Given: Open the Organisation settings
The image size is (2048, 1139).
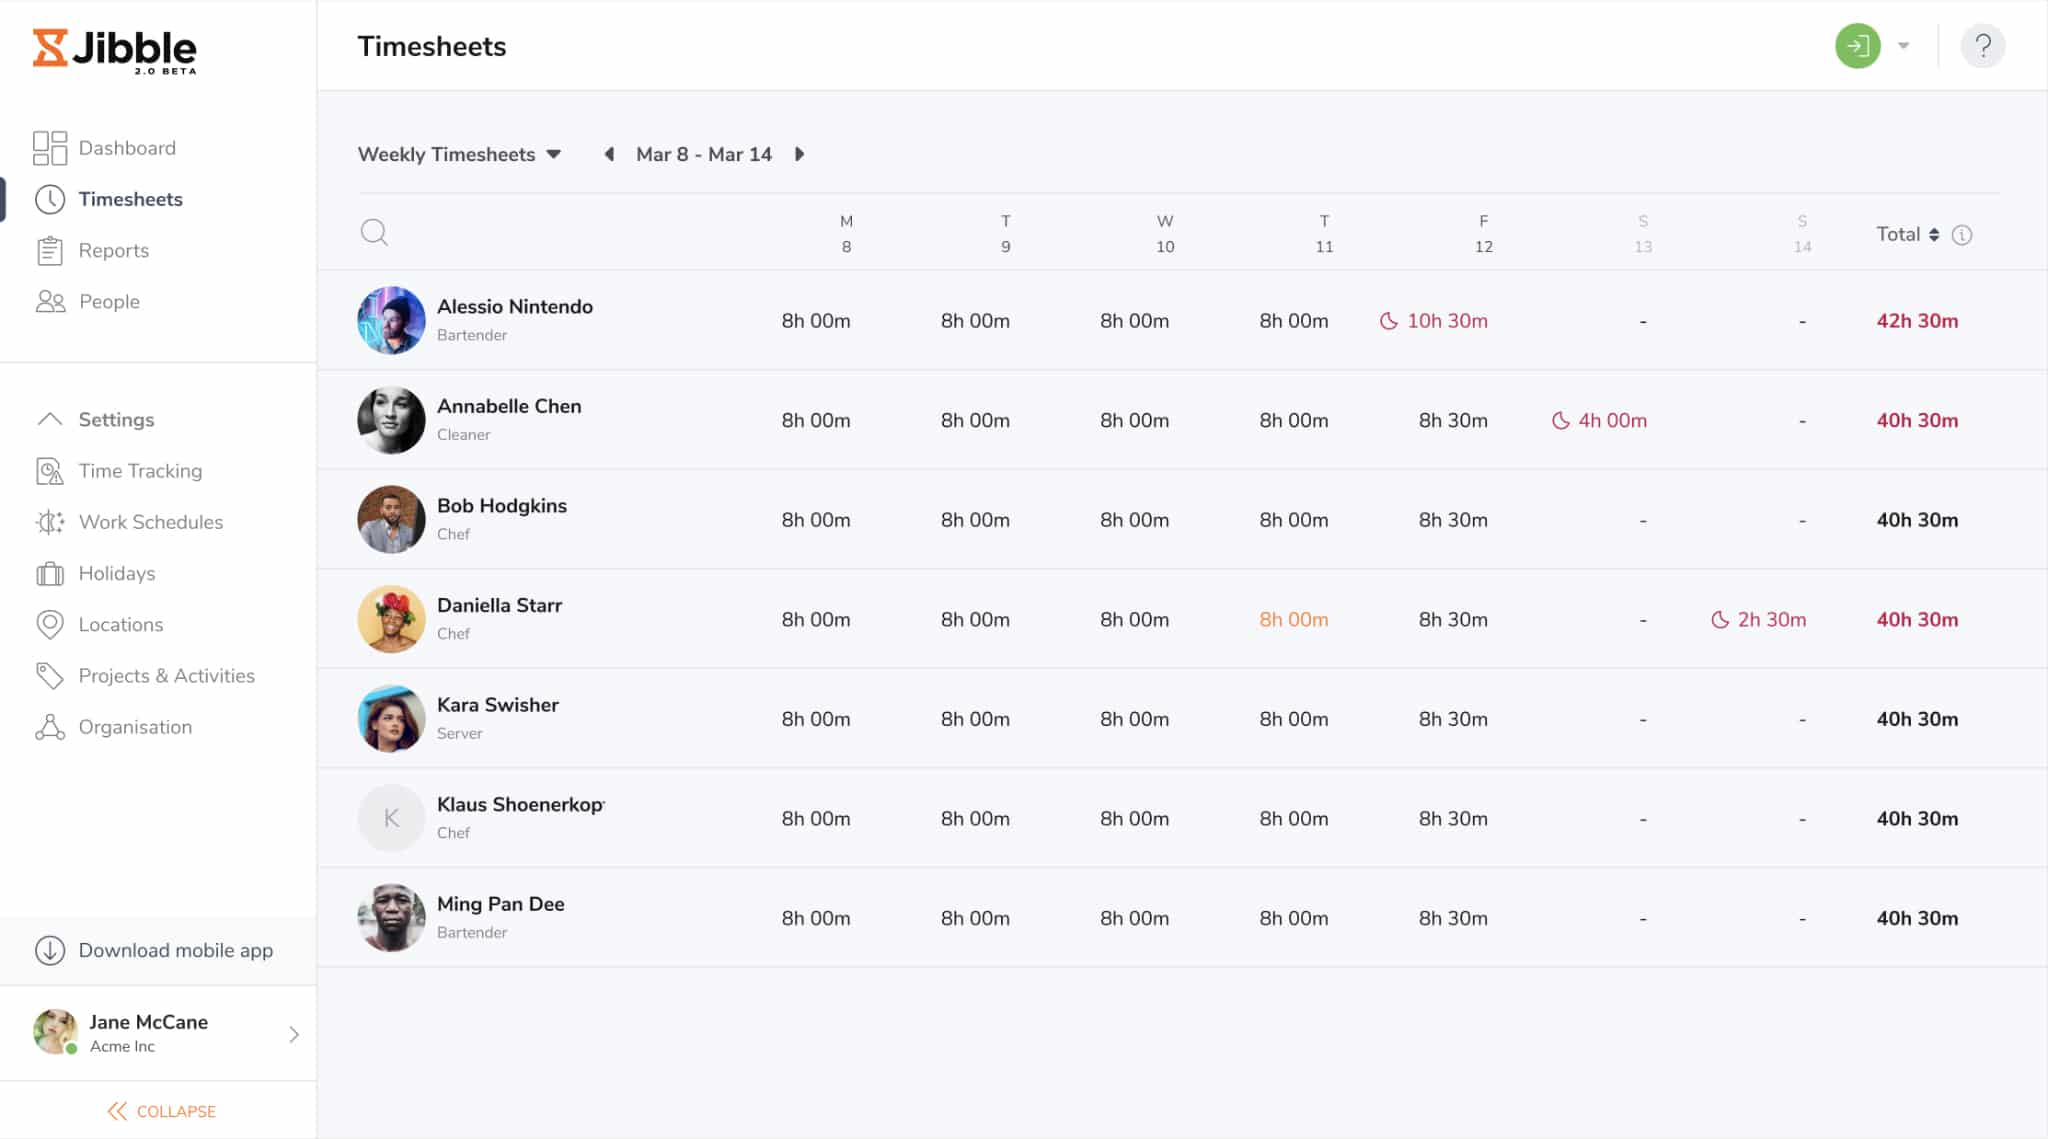Looking at the screenshot, I should (x=135, y=726).
